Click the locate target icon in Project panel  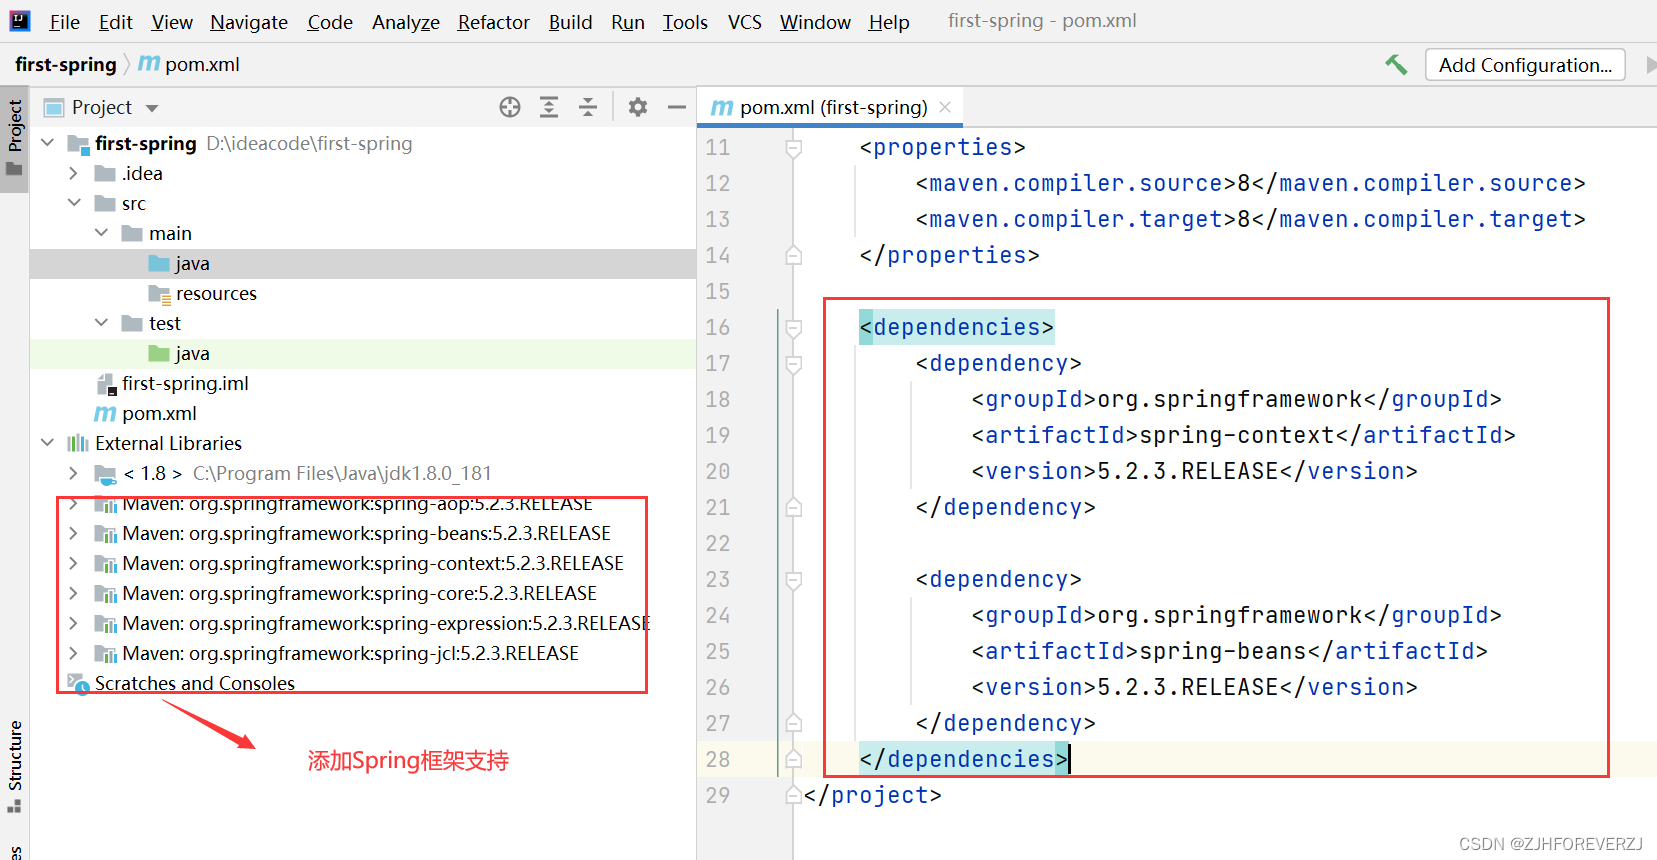click(x=510, y=107)
